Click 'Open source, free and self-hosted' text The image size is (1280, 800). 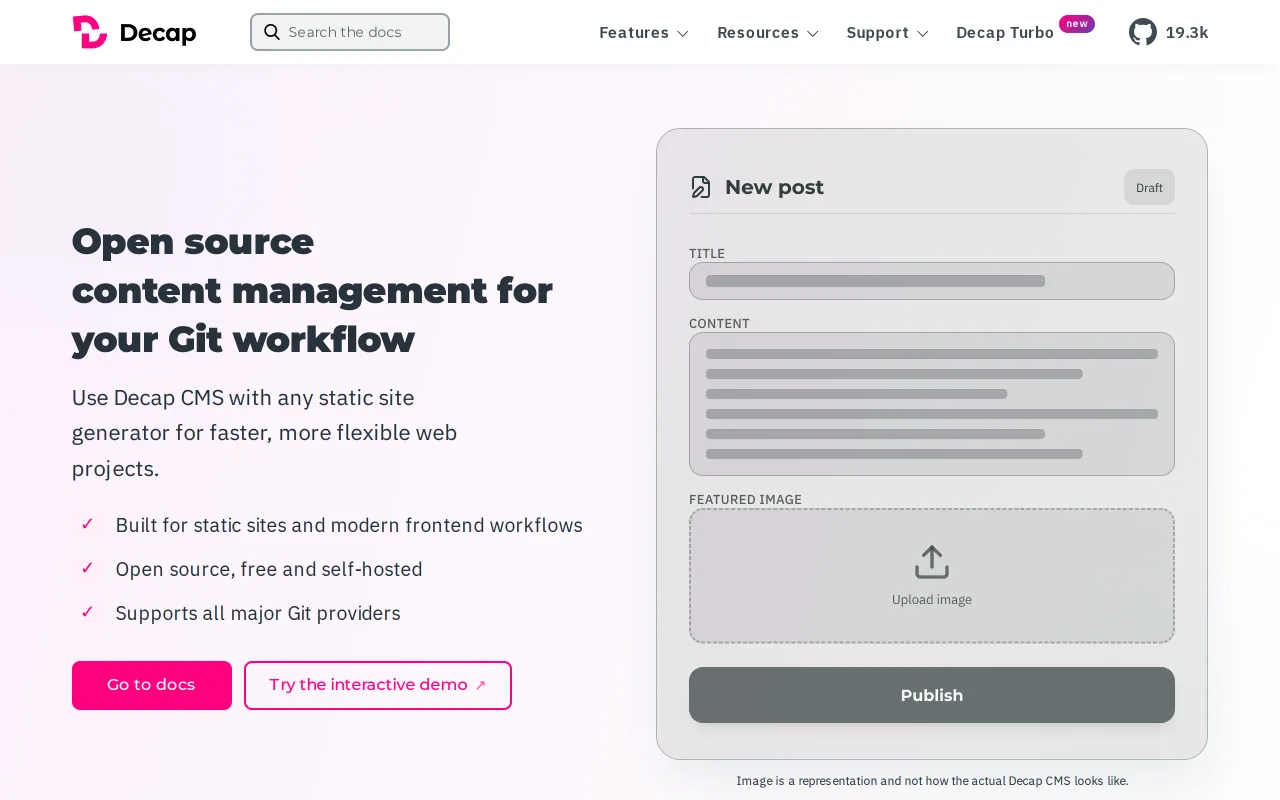[269, 569]
